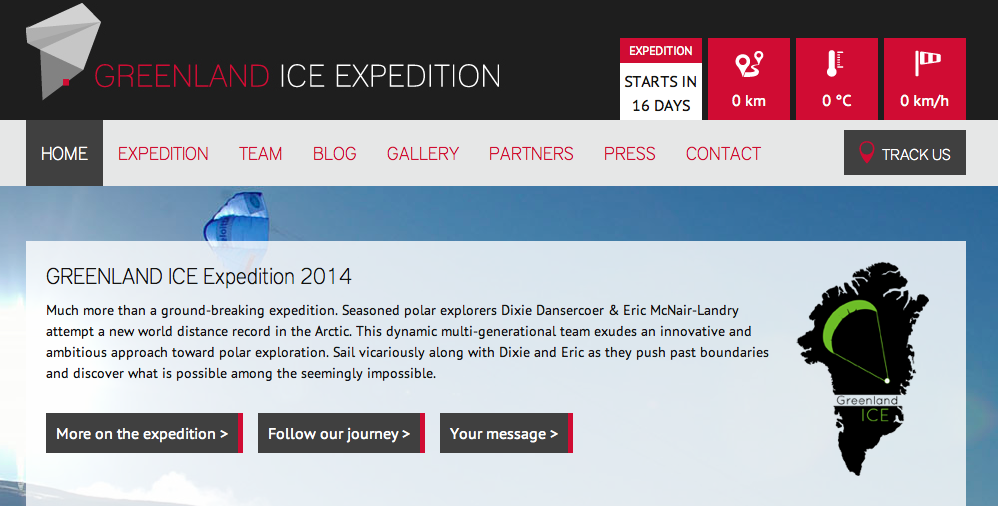Viewport: 998px width, 506px height.
Task: Open the 'Your message' button
Action: pos(505,433)
